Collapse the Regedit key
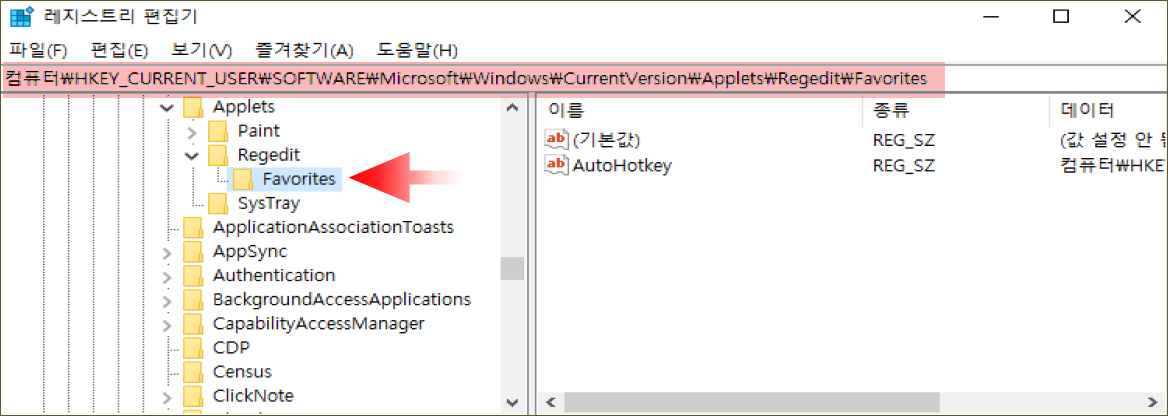This screenshot has width=1168, height=416. tap(192, 156)
